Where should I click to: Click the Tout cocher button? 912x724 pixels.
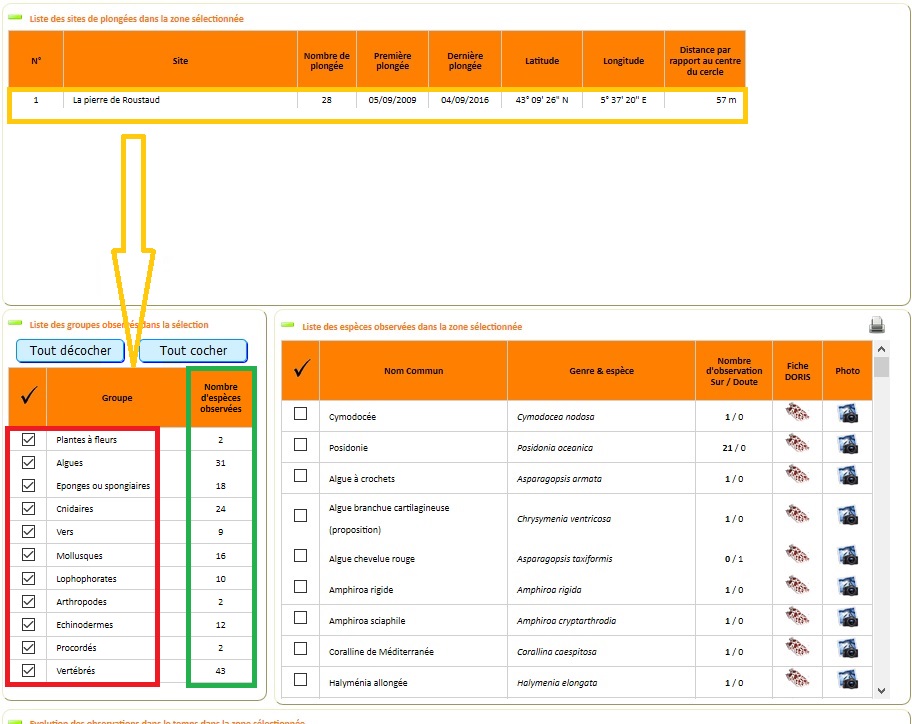[x=193, y=351]
